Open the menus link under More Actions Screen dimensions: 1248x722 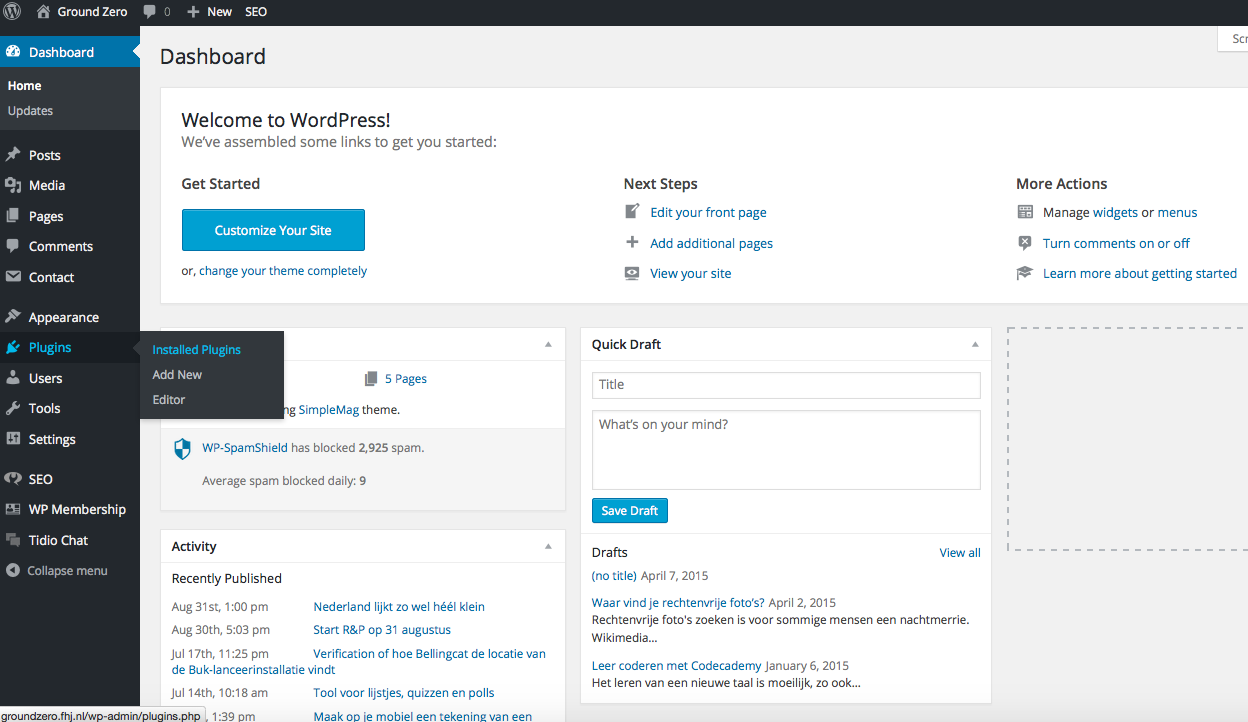coord(1177,212)
